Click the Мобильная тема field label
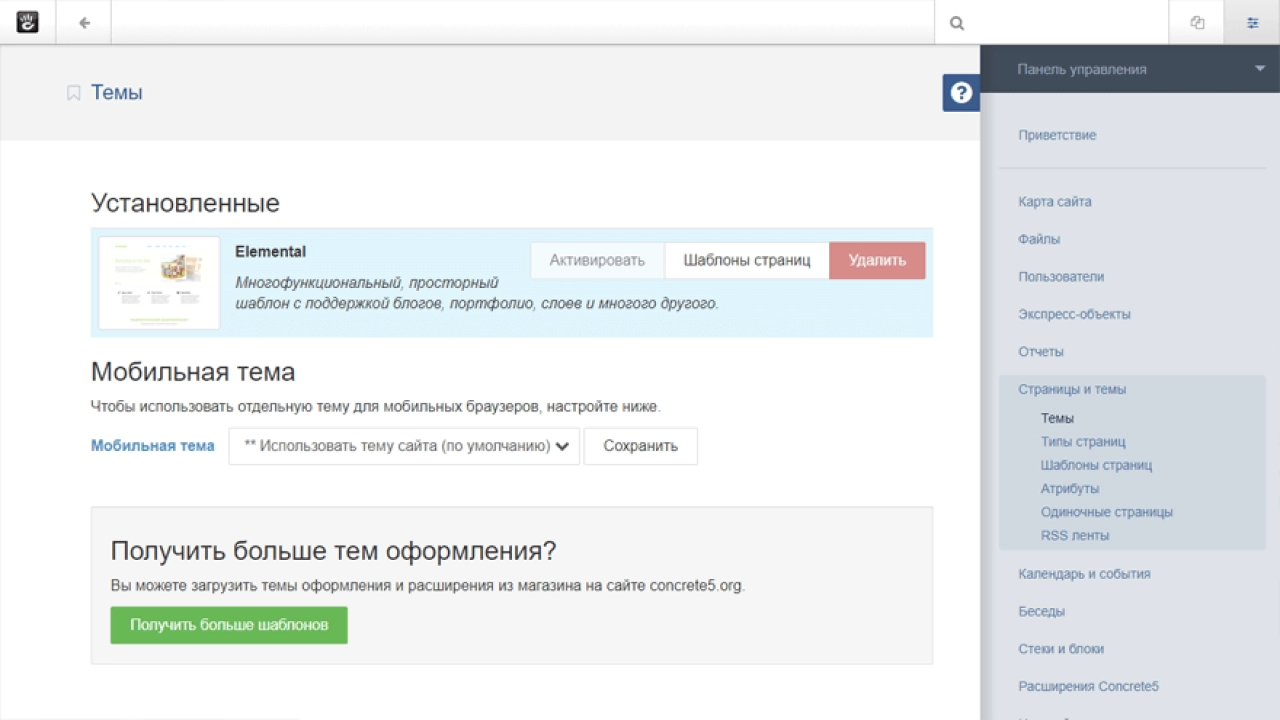The height and width of the screenshot is (720, 1280). pos(153,446)
